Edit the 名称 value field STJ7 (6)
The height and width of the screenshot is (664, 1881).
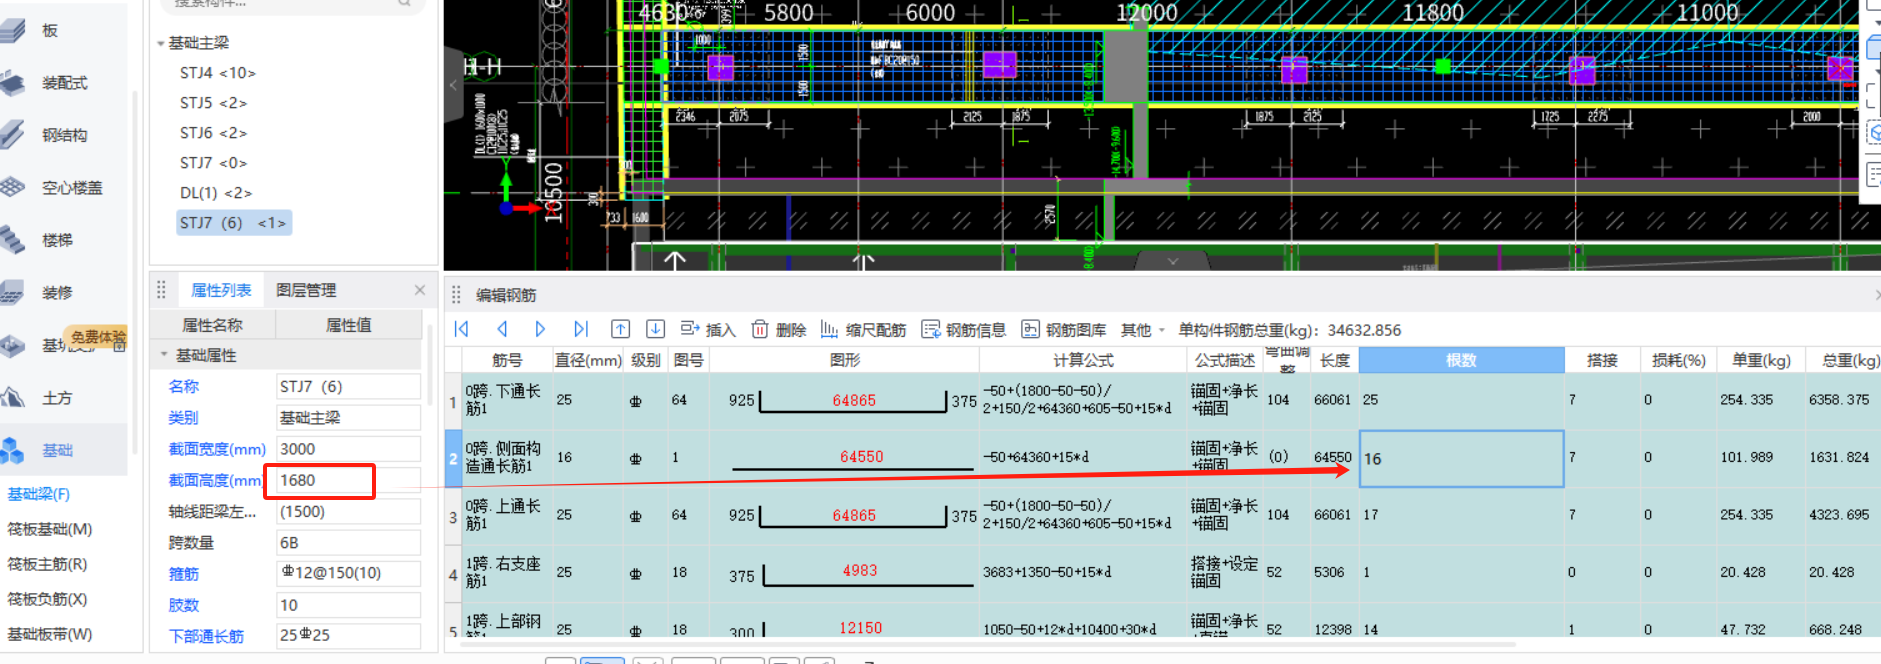pos(348,386)
